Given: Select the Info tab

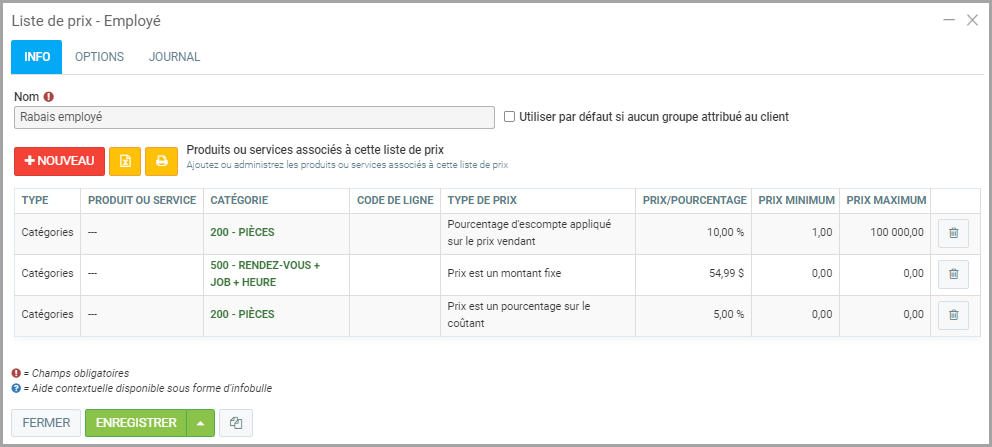Looking at the screenshot, I should pyautogui.click(x=37, y=57).
